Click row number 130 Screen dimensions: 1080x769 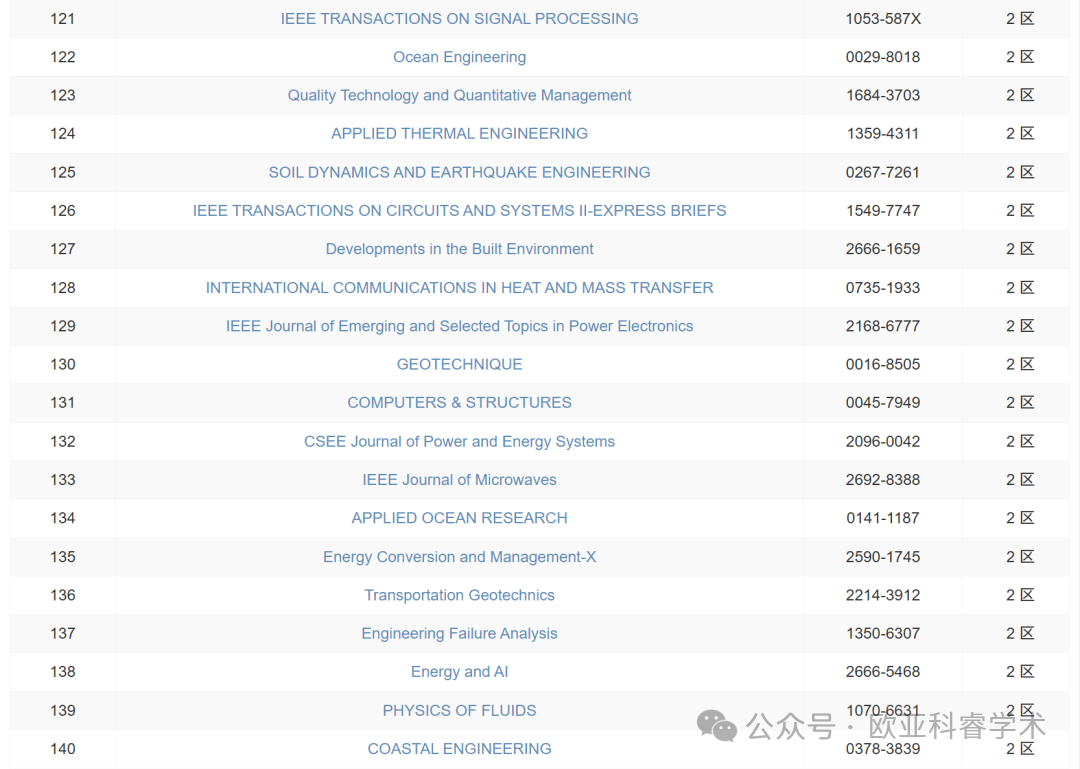pos(63,365)
